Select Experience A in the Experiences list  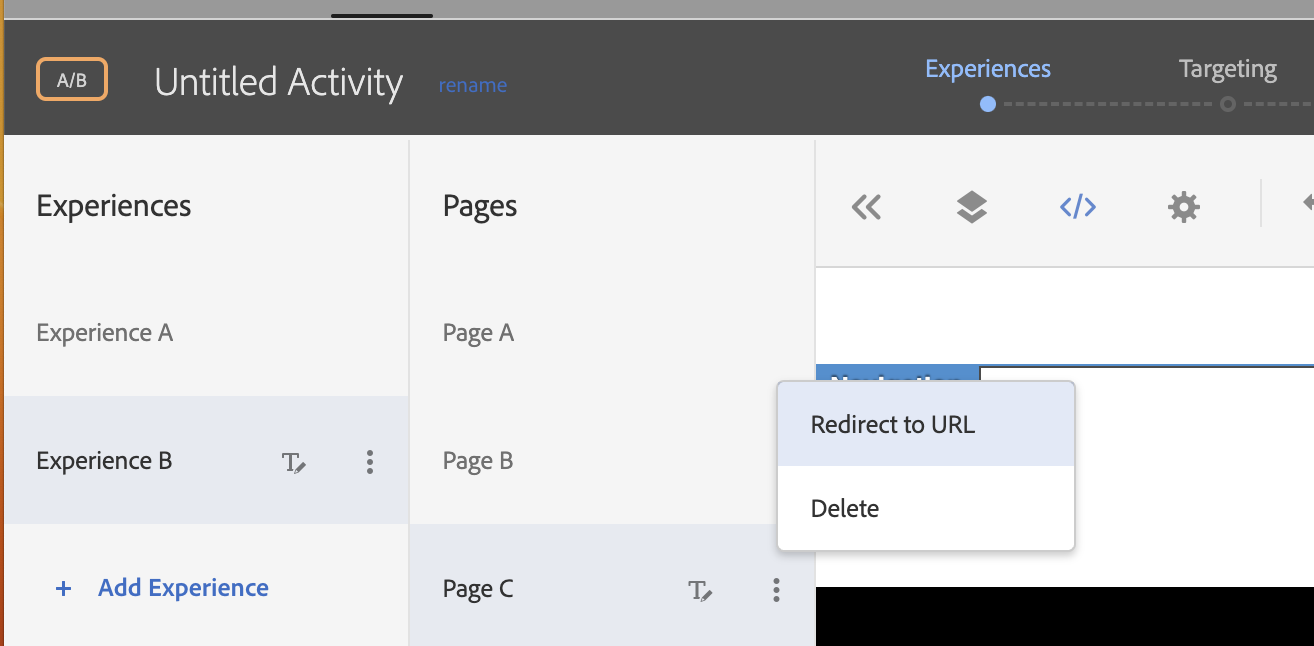tap(104, 332)
